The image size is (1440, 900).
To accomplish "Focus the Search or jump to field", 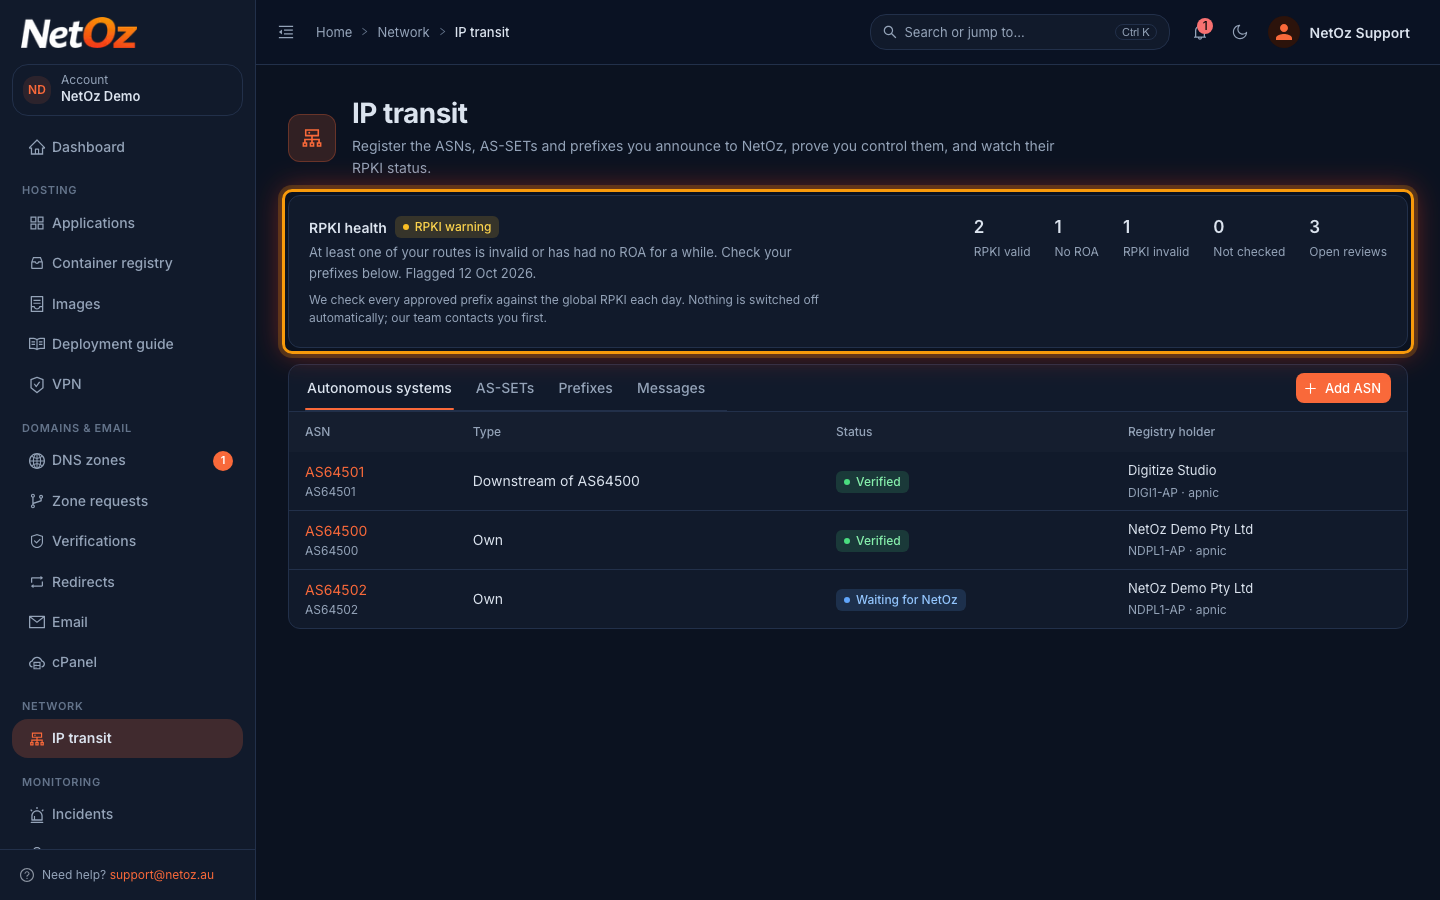I will point(1019,32).
